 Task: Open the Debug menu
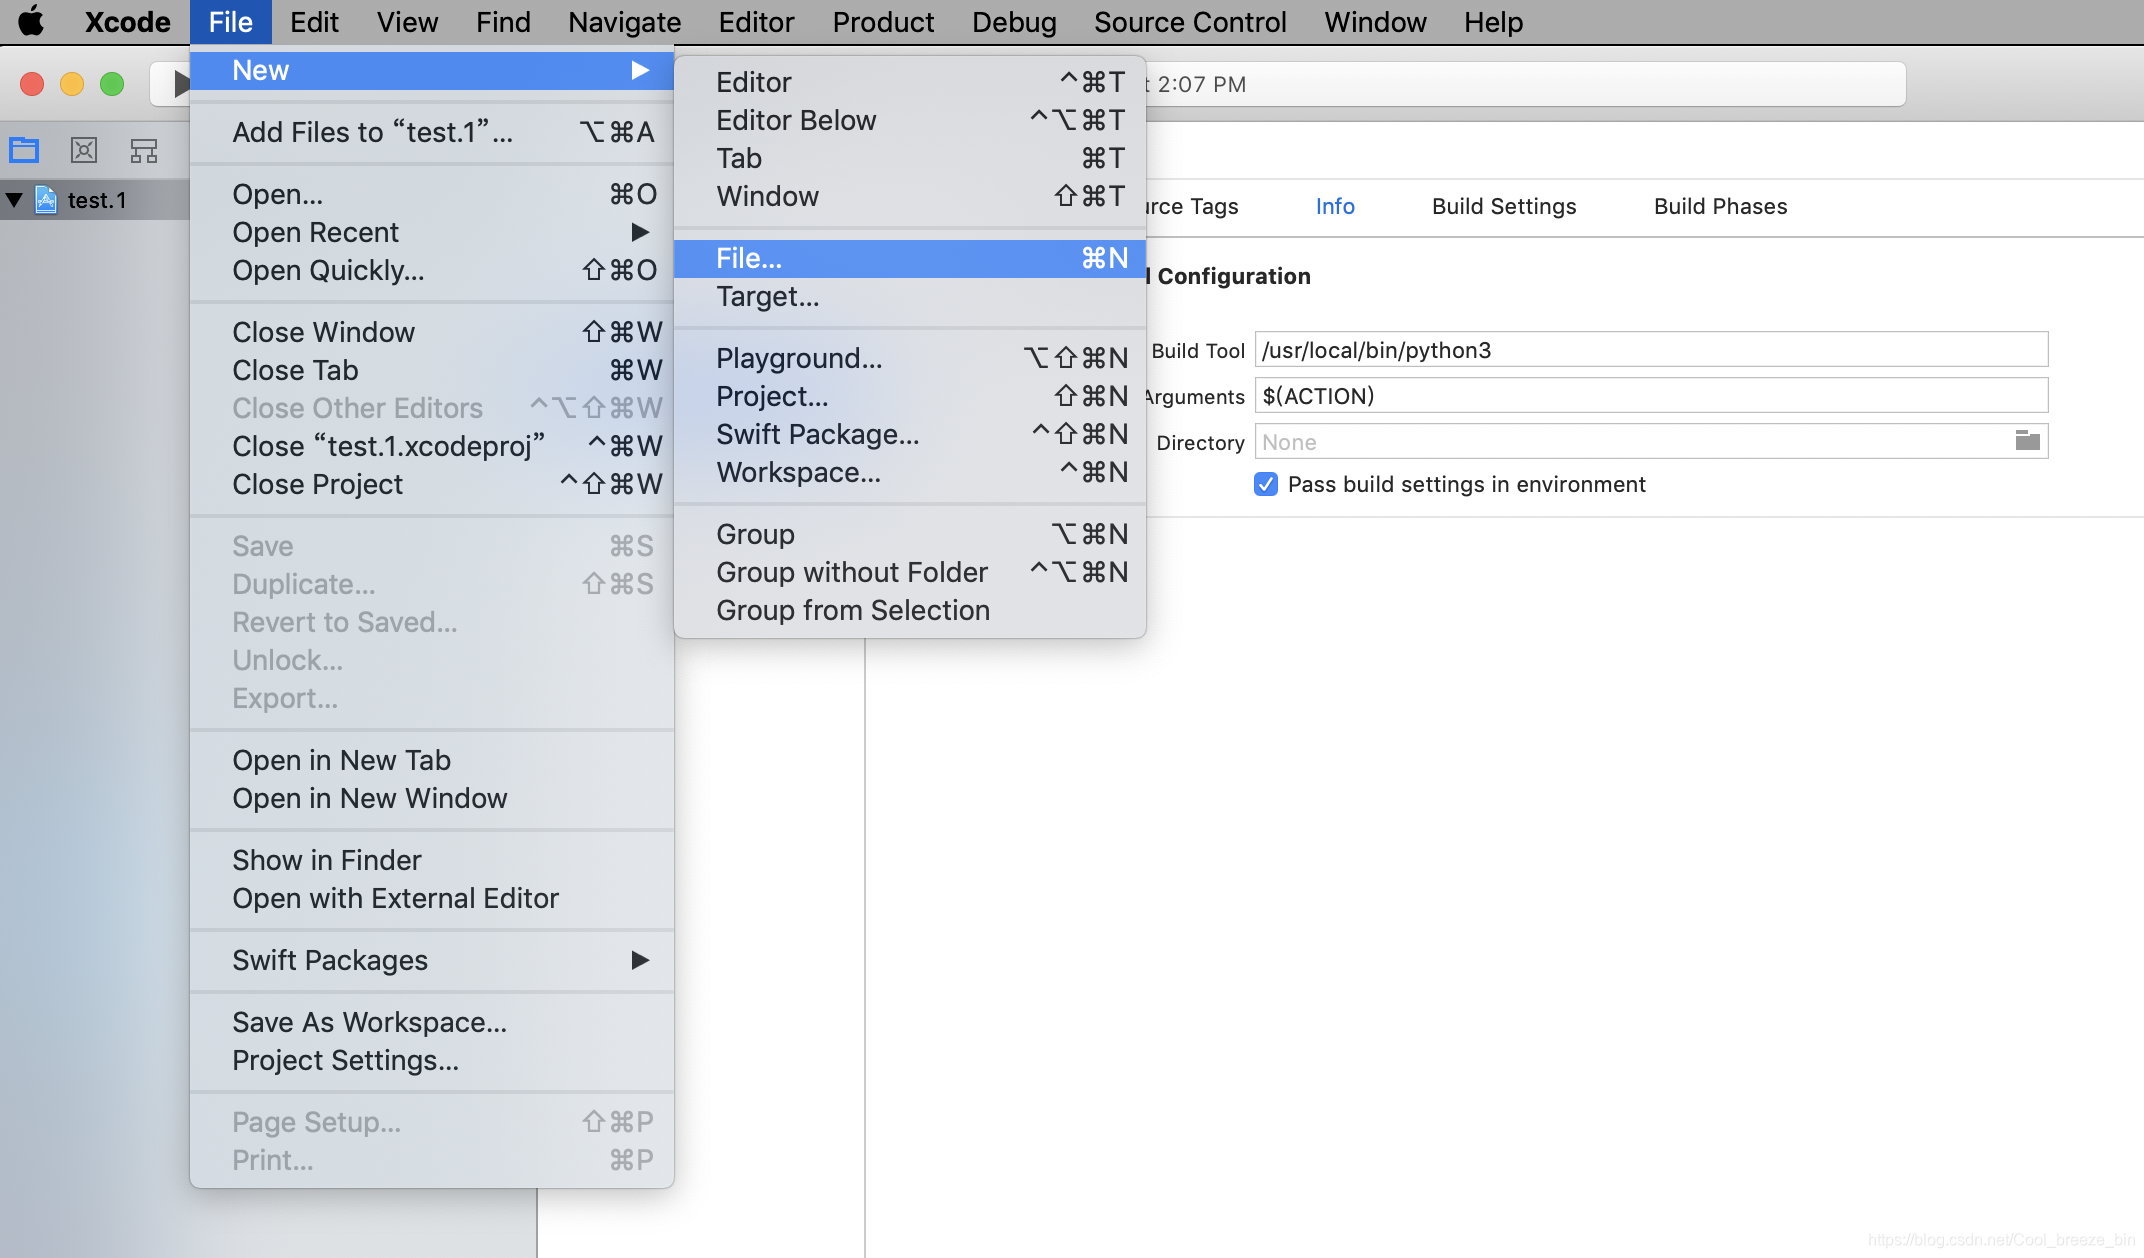1014,22
